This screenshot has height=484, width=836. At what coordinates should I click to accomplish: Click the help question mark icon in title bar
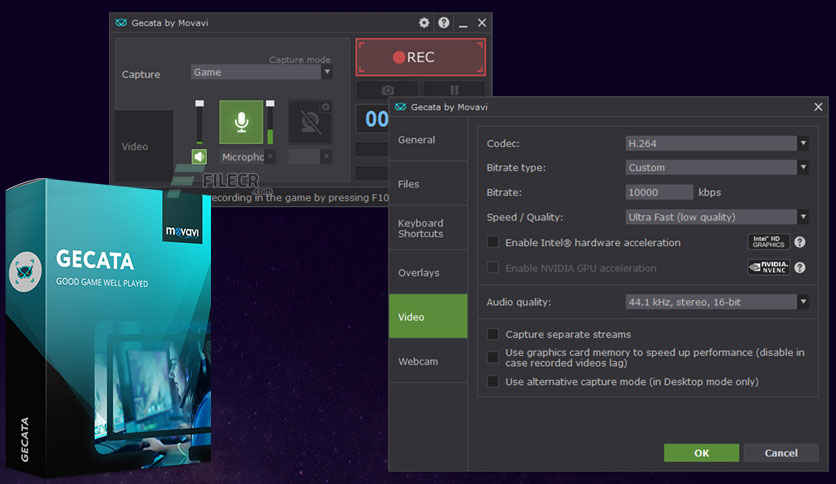(x=443, y=22)
